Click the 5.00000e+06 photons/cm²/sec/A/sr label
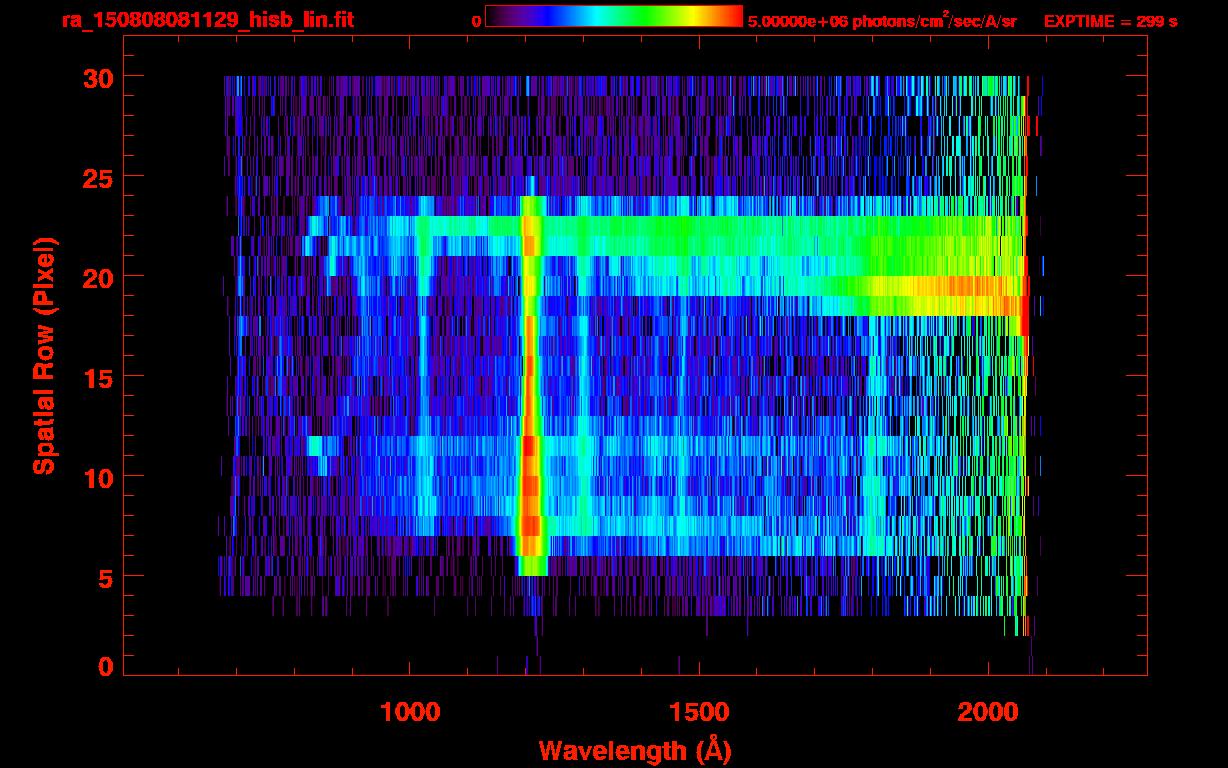This screenshot has height=768, width=1228. [x=882, y=20]
